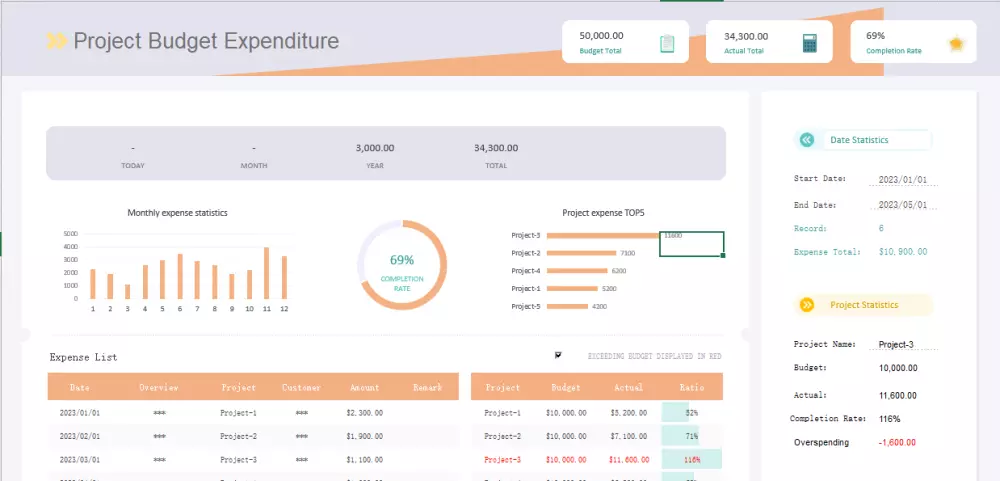Image resolution: width=1000 pixels, height=481 pixels.
Task: Click the double-arrow icon beside the title
Action: (x=57, y=41)
